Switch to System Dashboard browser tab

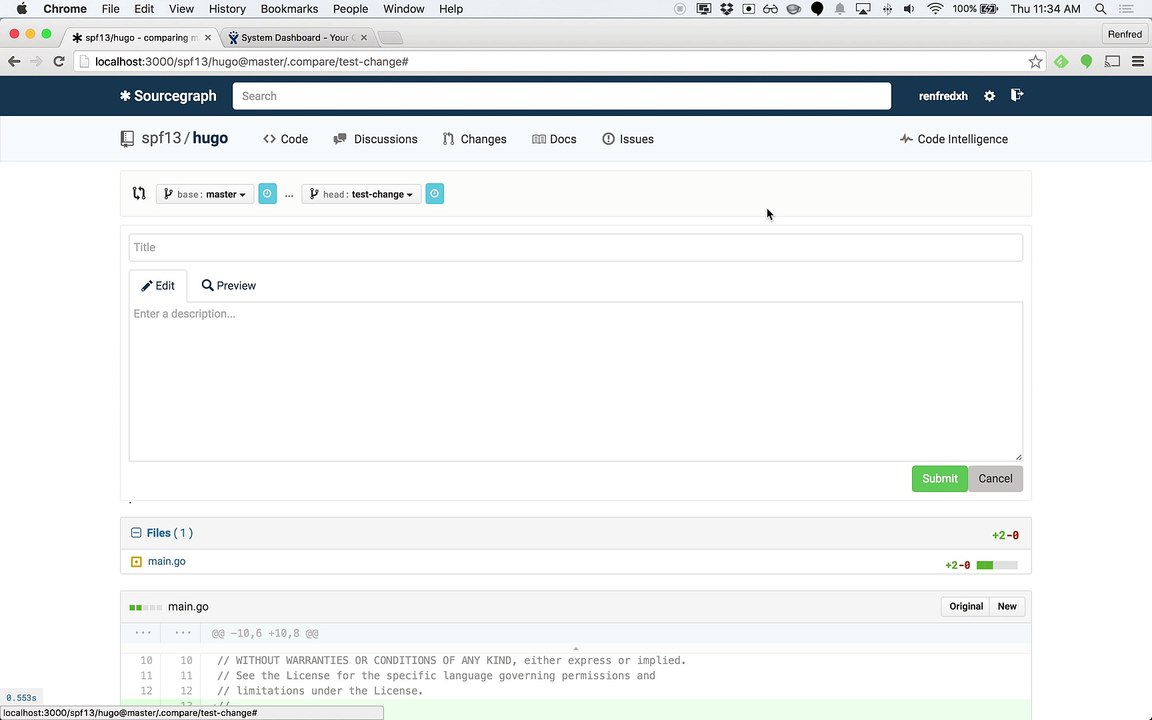coord(298,37)
